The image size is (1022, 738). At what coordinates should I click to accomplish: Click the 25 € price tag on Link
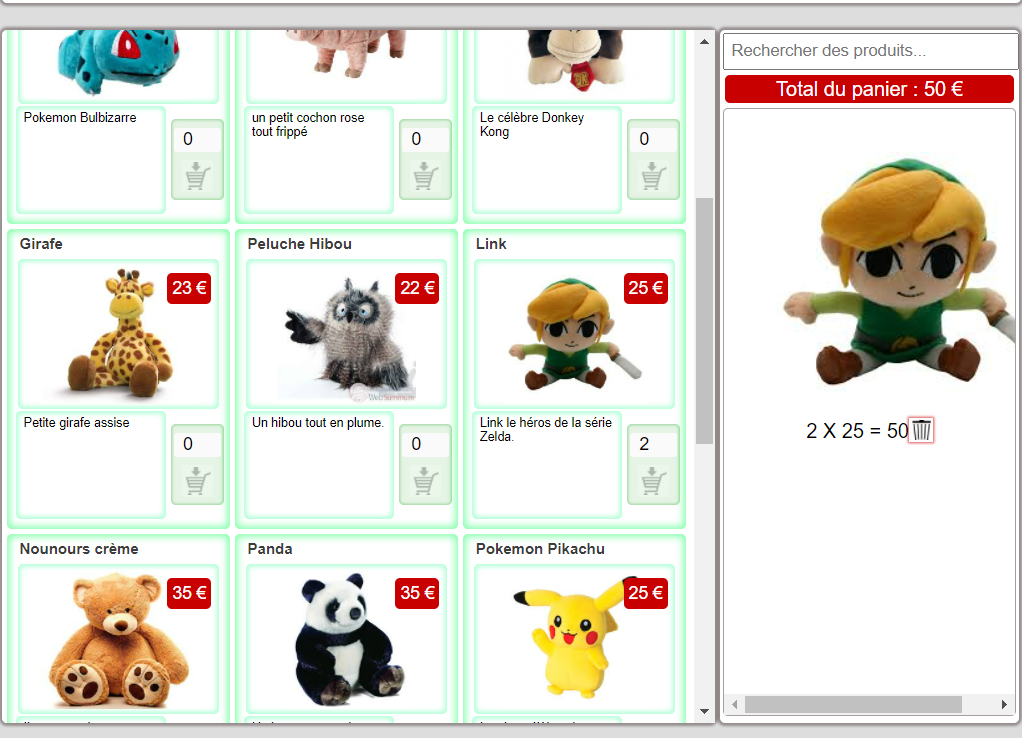click(645, 288)
